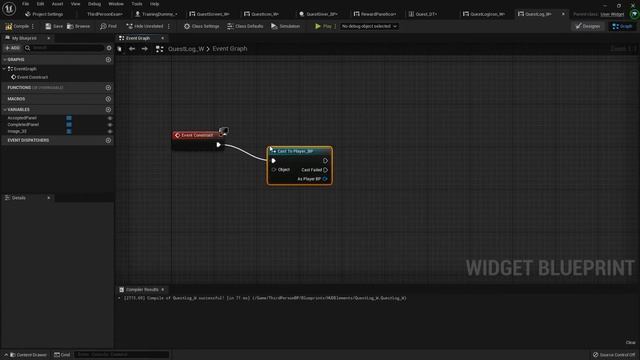This screenshot has height=360, width=640.
Task: Open Class Settings
Action: (x=201, y=26)
